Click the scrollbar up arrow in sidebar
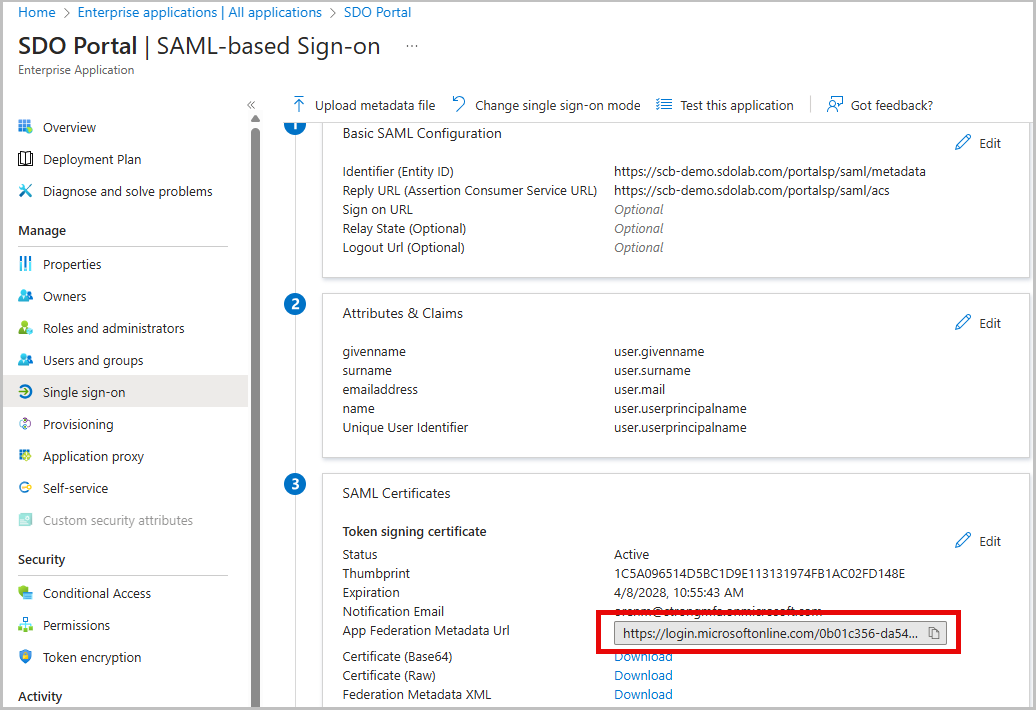The image size is (1036, 710). [x=255, y=119]
